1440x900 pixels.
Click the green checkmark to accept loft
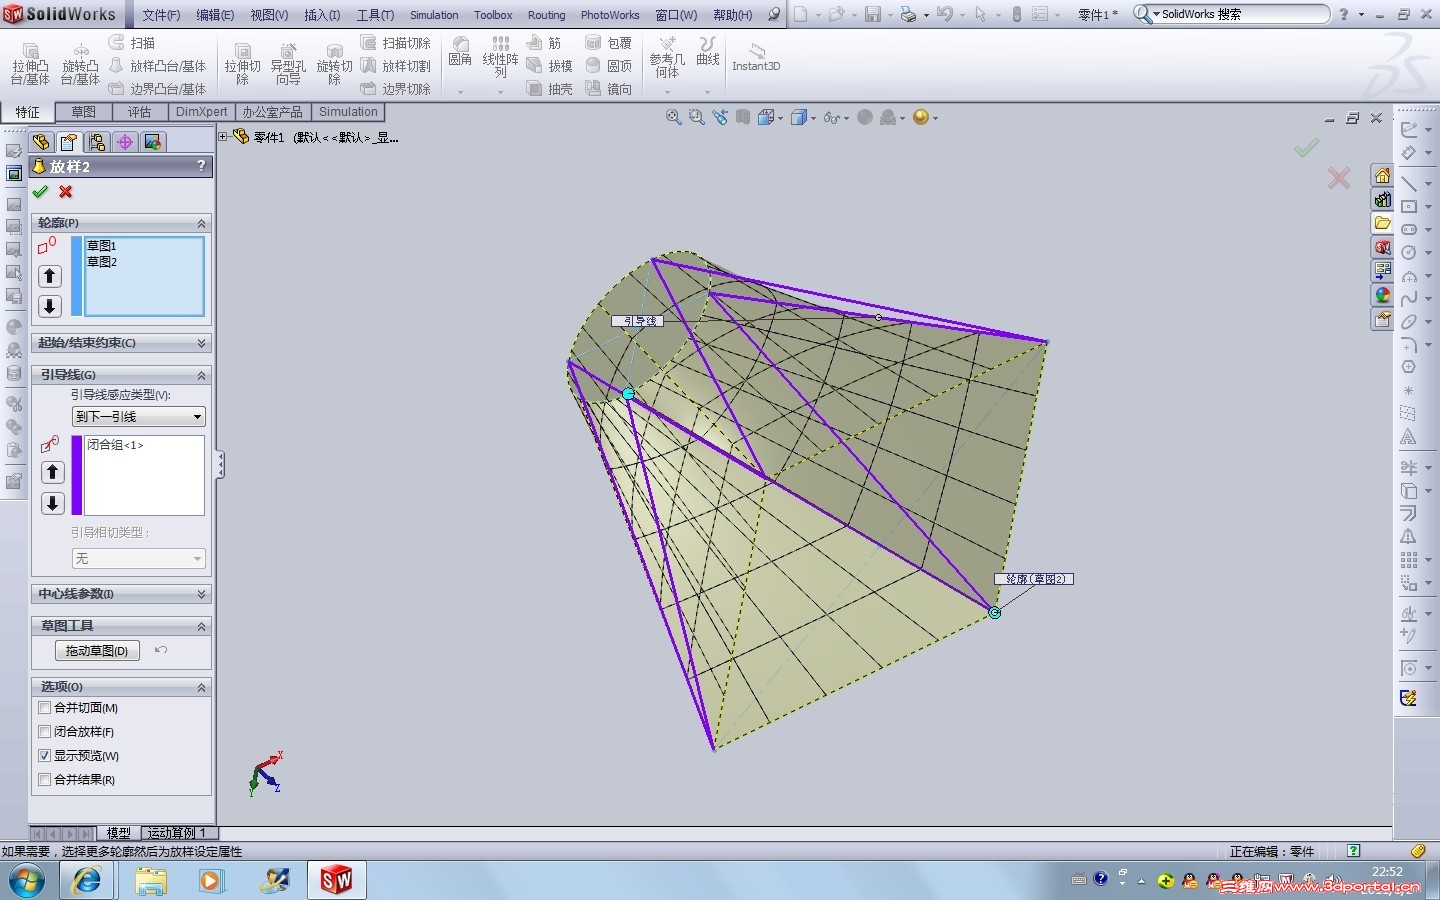coord(40,192)
